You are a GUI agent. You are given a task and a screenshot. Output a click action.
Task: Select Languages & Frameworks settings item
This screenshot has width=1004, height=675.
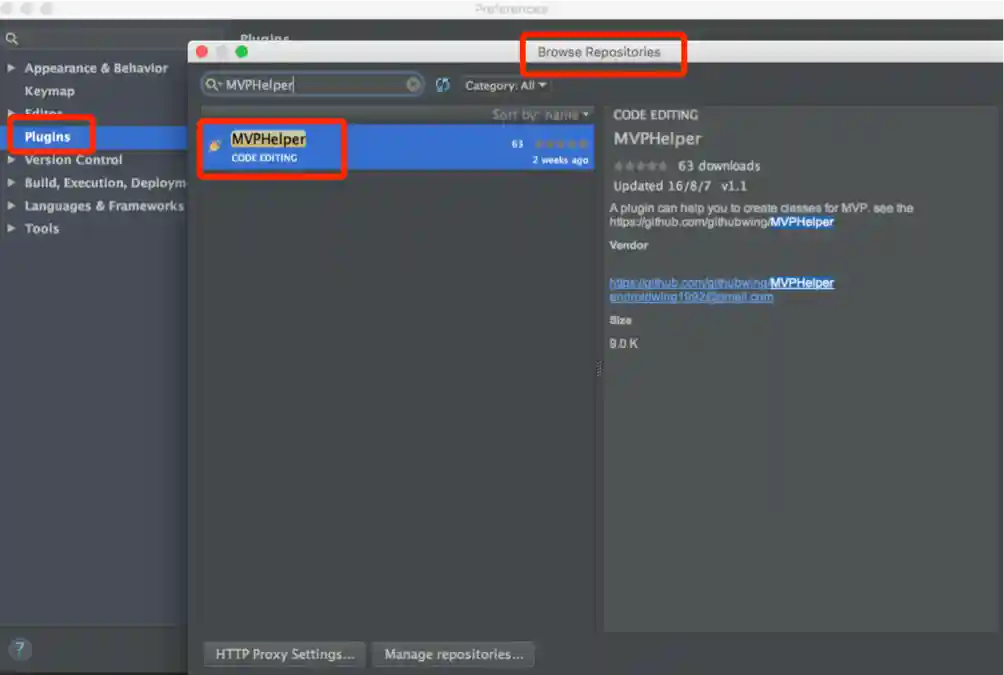[104, 206]
